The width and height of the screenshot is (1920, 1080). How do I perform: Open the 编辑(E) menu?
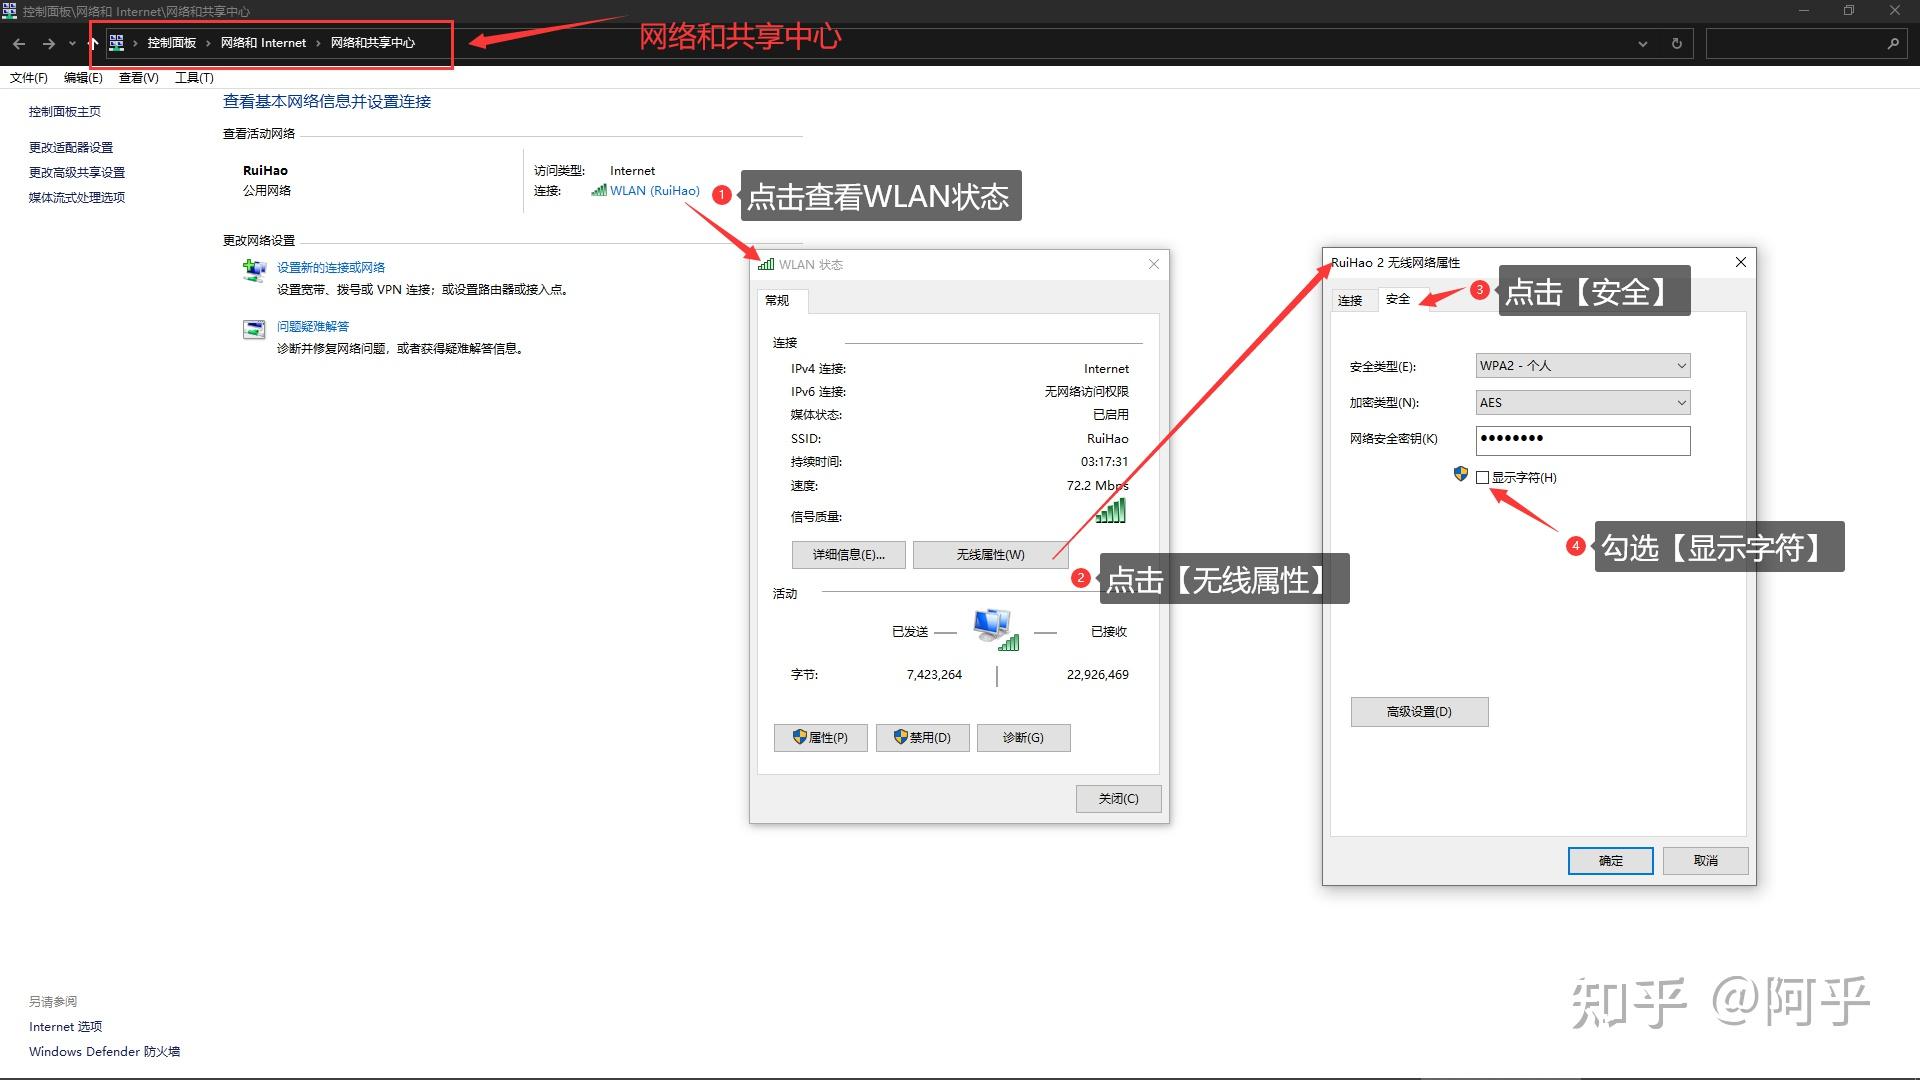click(x=83, y=78)
